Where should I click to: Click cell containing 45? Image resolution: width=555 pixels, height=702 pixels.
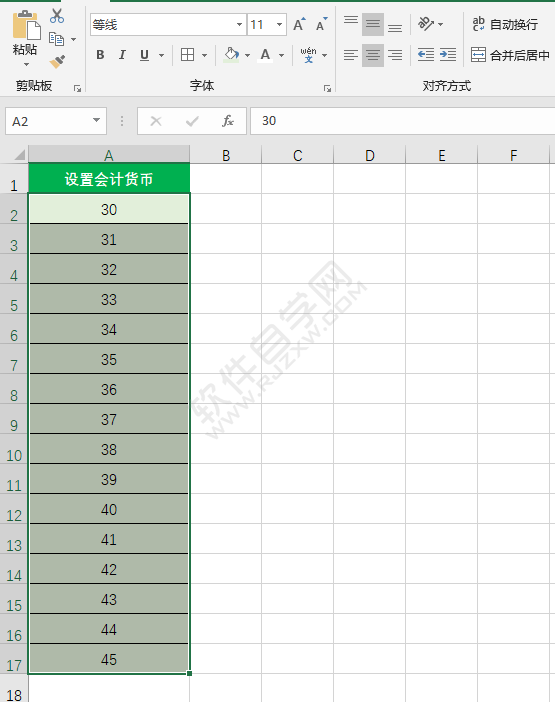(109, 659)
